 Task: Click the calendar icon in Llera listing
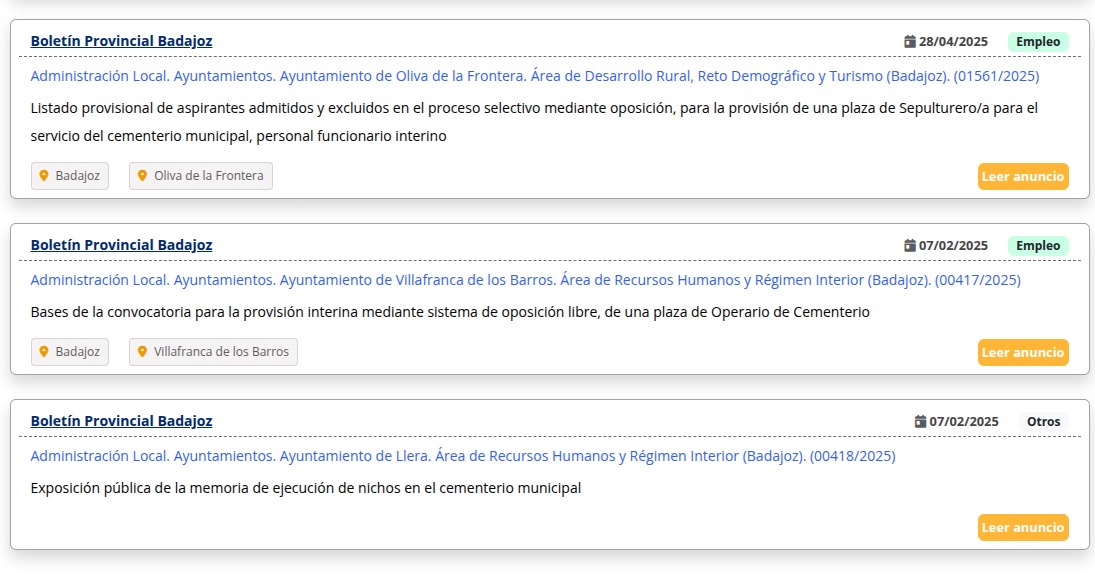pyautogui.click(x=920, y=421)
